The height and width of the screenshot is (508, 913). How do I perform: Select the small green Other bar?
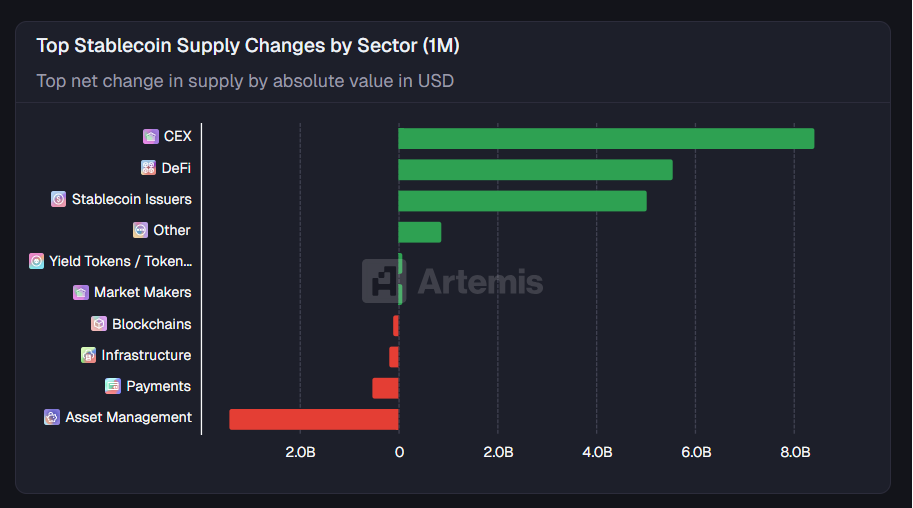coord(420,232)
